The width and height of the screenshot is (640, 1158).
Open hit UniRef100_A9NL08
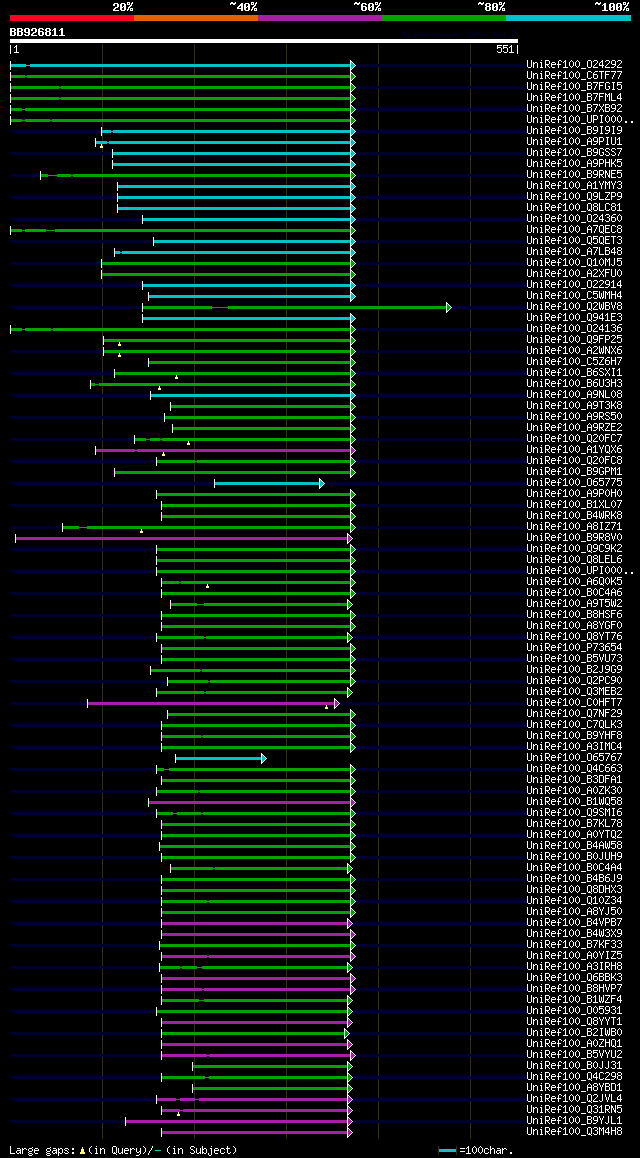click(574, 394)
